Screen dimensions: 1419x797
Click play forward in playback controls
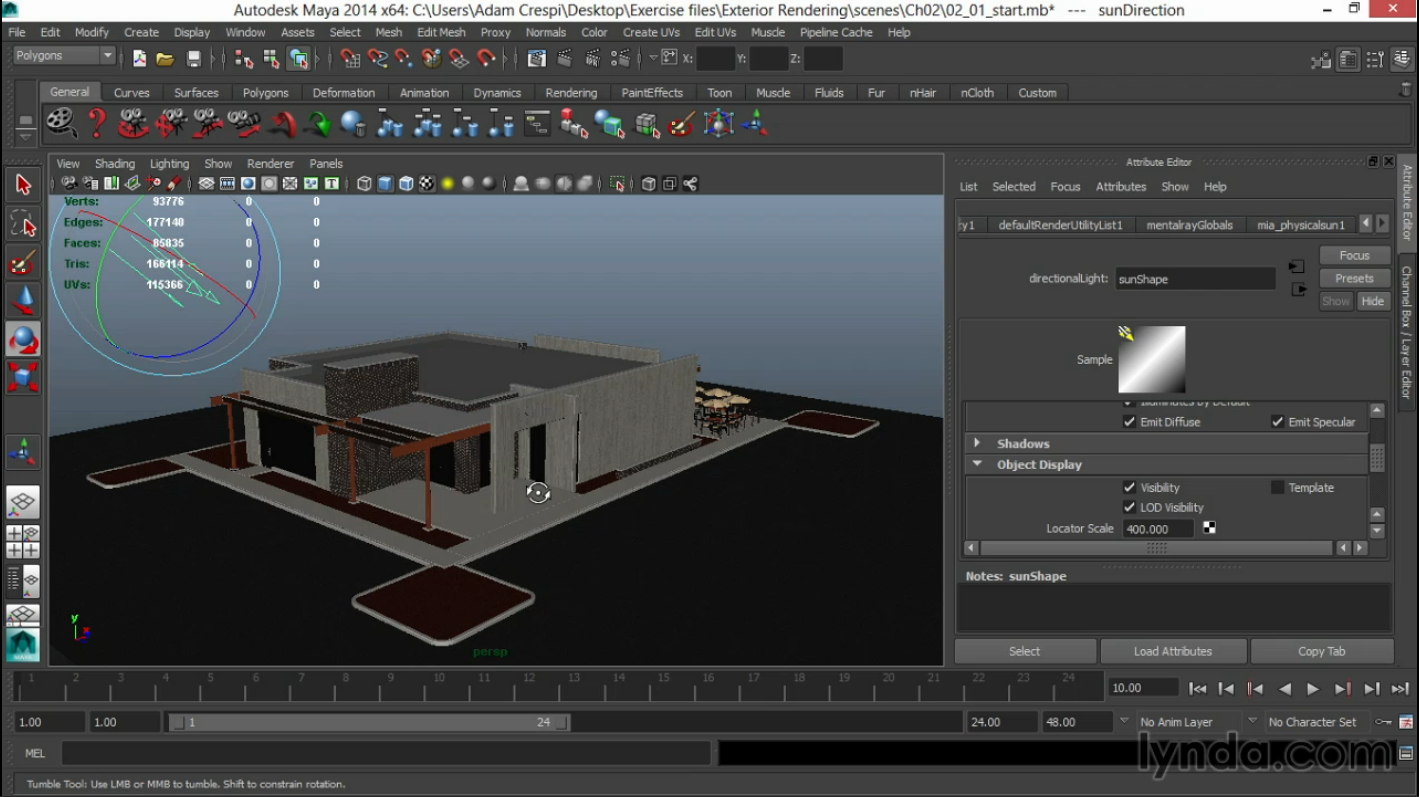tap(1313, 688)
